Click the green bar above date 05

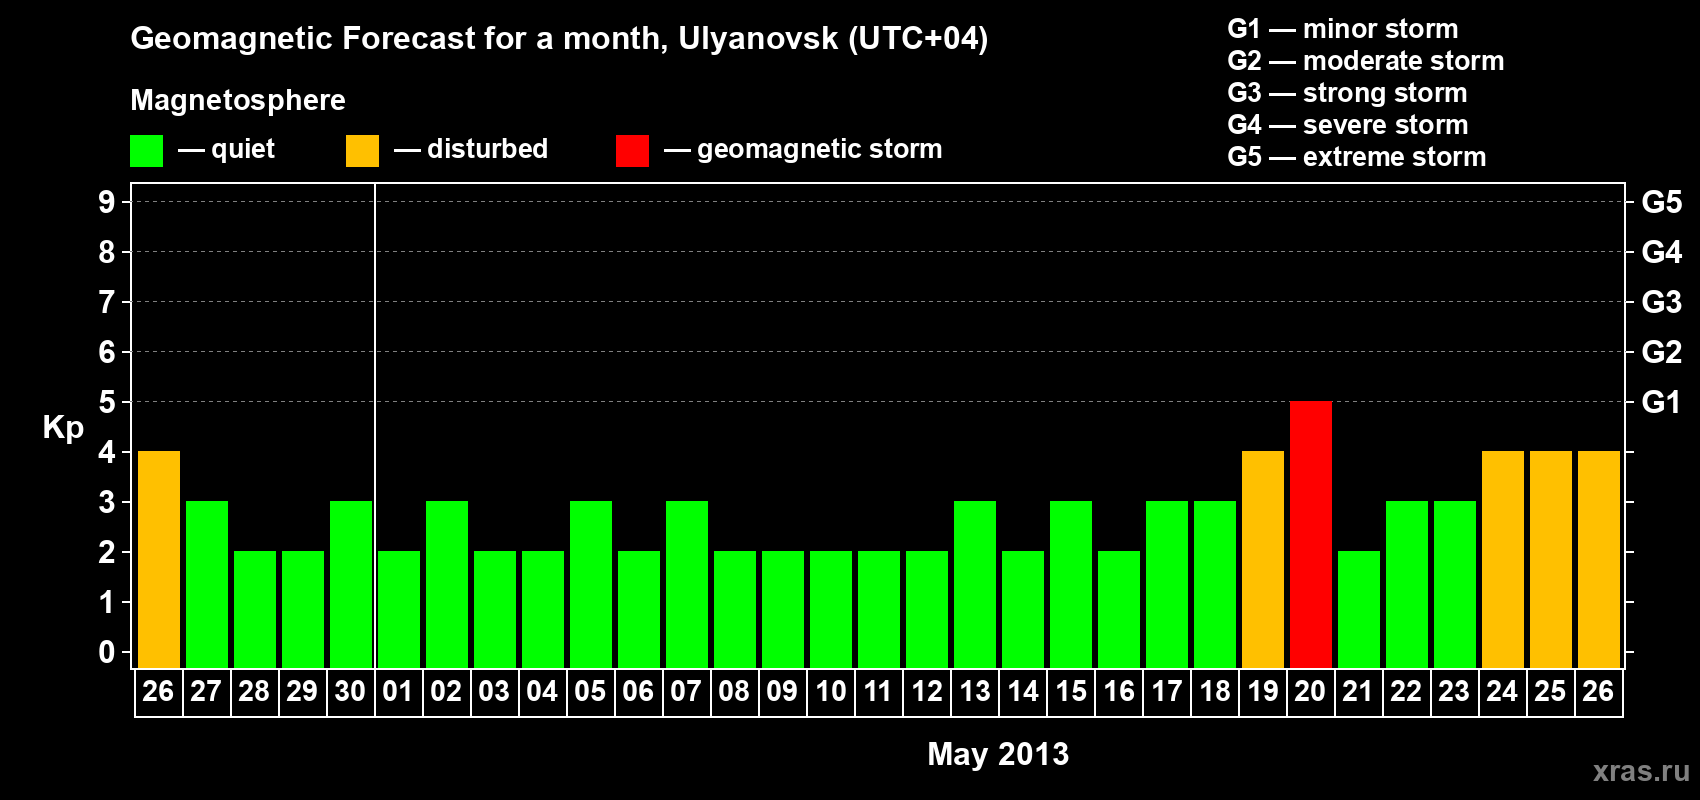[x=590, y=584]
